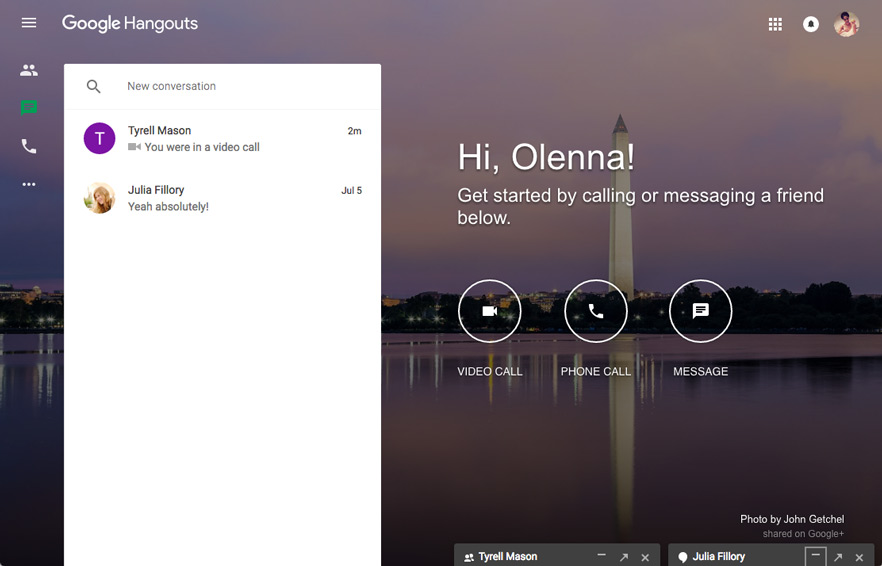Start a message with the circle button
This screenshot has width=882, height=566.
click(x=701, y=311)
